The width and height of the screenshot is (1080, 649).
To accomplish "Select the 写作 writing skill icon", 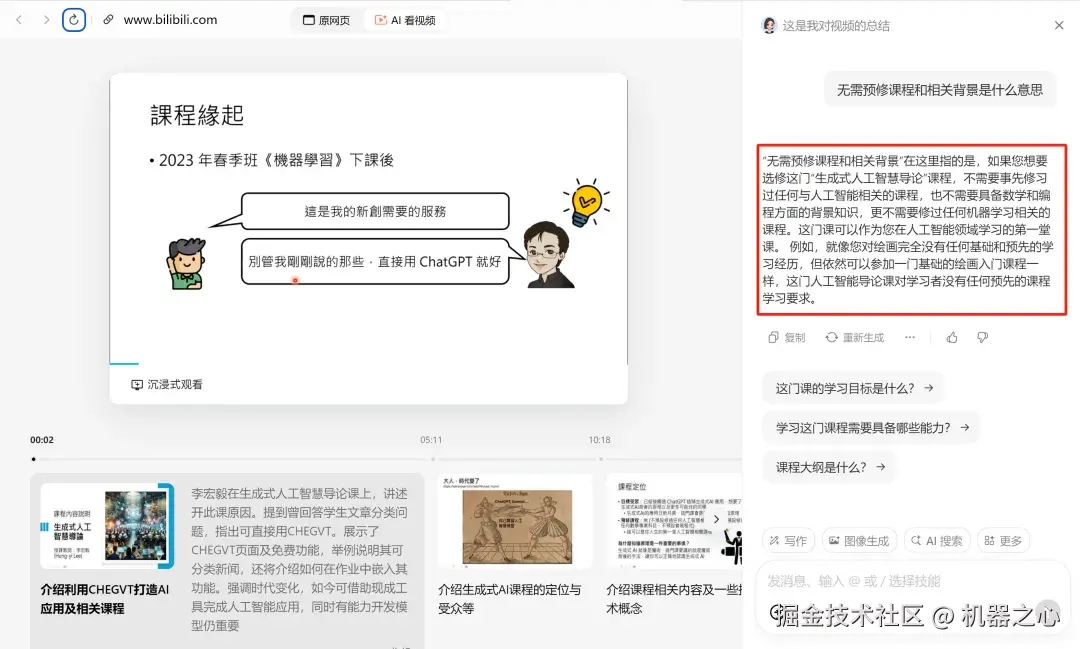I will coord(788,540).
